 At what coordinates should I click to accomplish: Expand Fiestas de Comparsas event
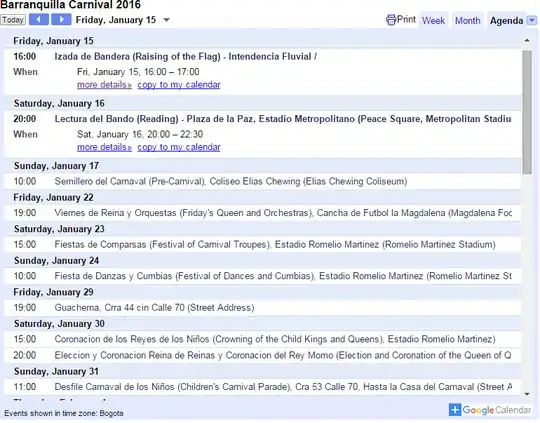pyautogui.click(x=262, y=245)
